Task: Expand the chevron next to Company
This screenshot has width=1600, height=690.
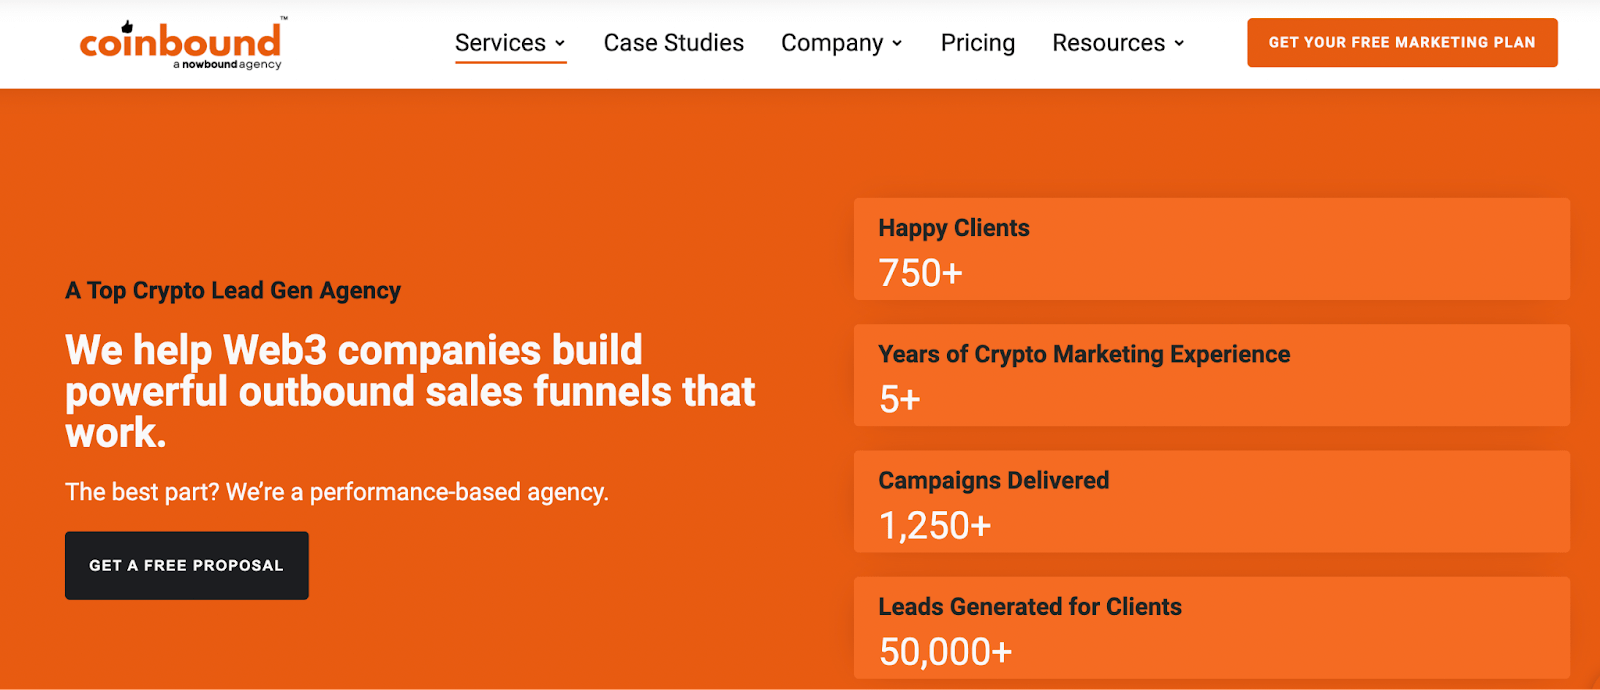Action: [897, 43]
